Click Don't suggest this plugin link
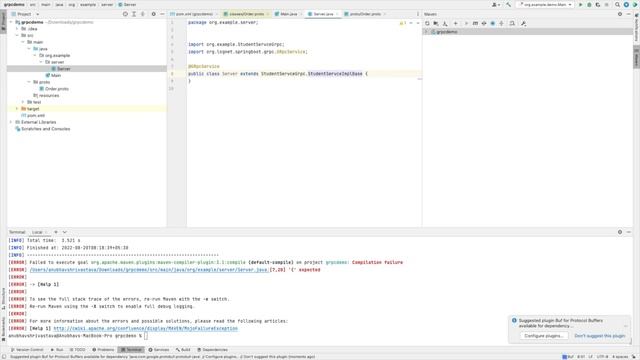 click(600, 336)
